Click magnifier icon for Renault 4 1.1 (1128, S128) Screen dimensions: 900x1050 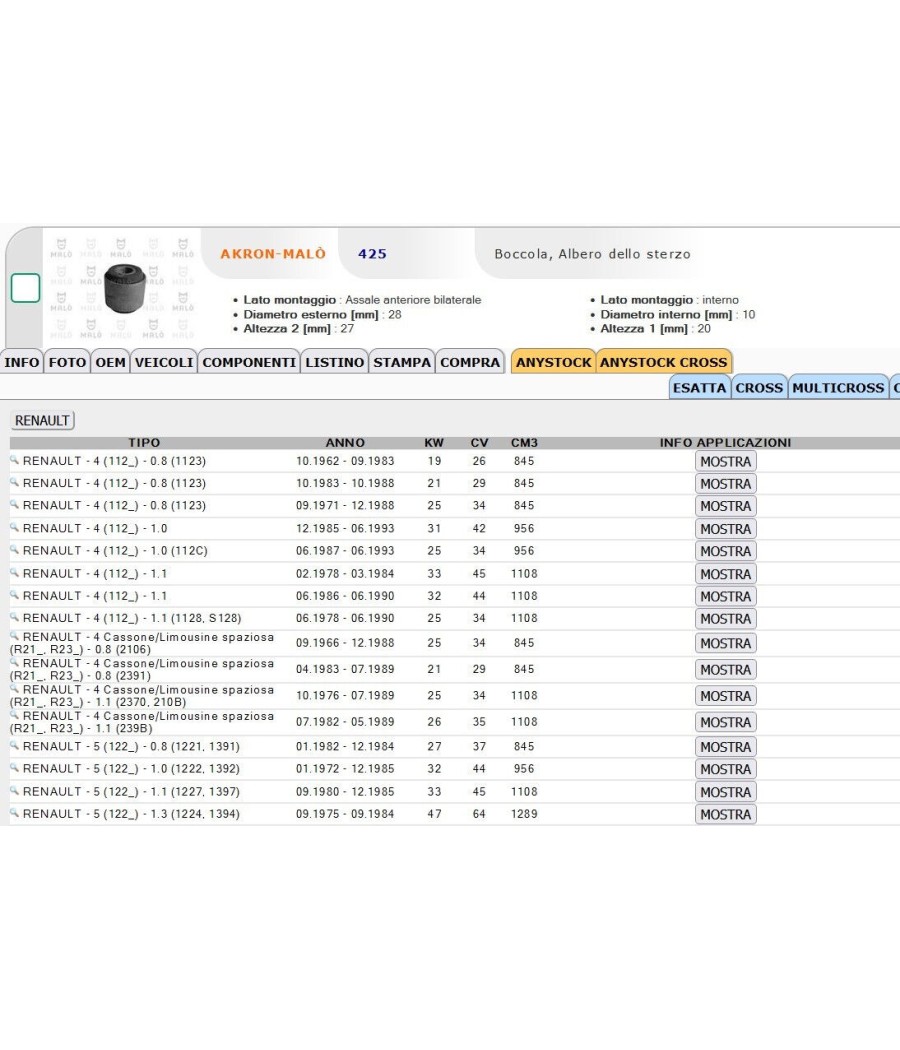(x=14, y=617)
